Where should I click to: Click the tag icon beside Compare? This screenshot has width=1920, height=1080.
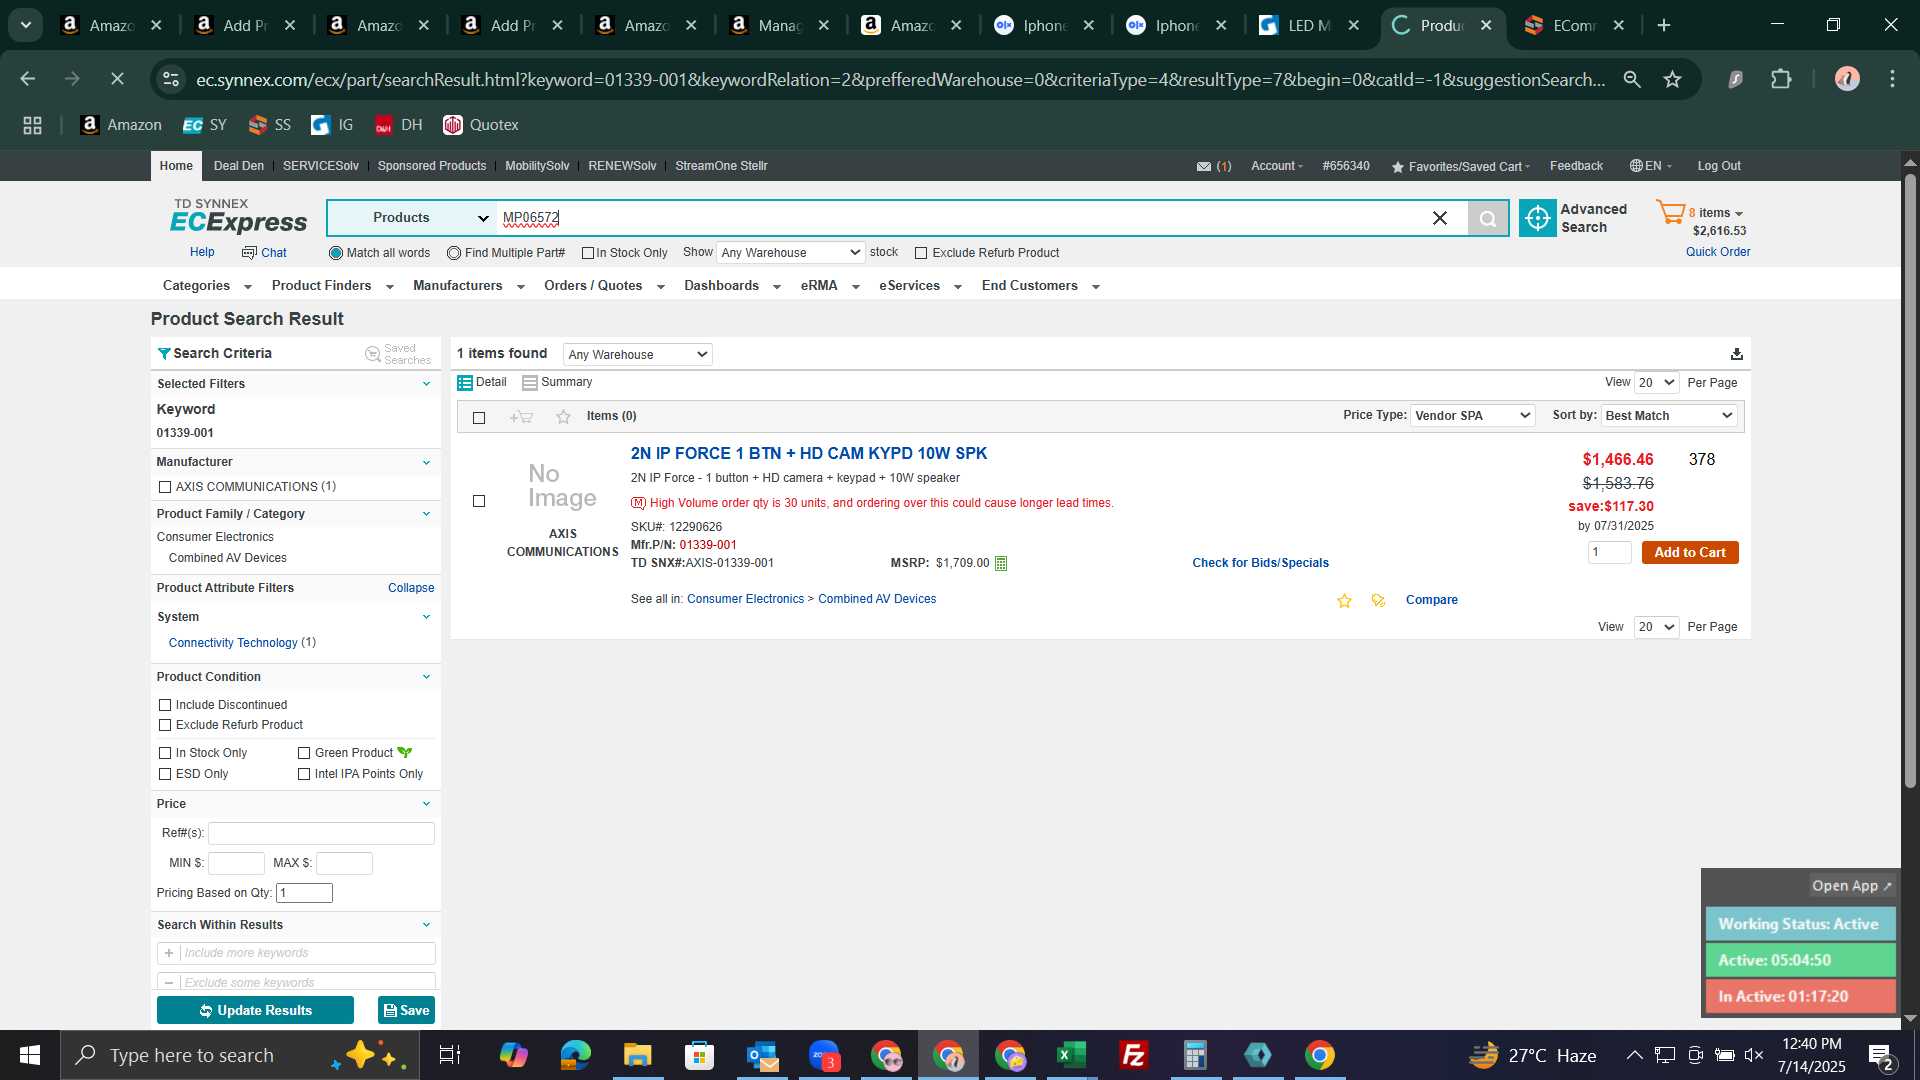tap(1378, 600)
